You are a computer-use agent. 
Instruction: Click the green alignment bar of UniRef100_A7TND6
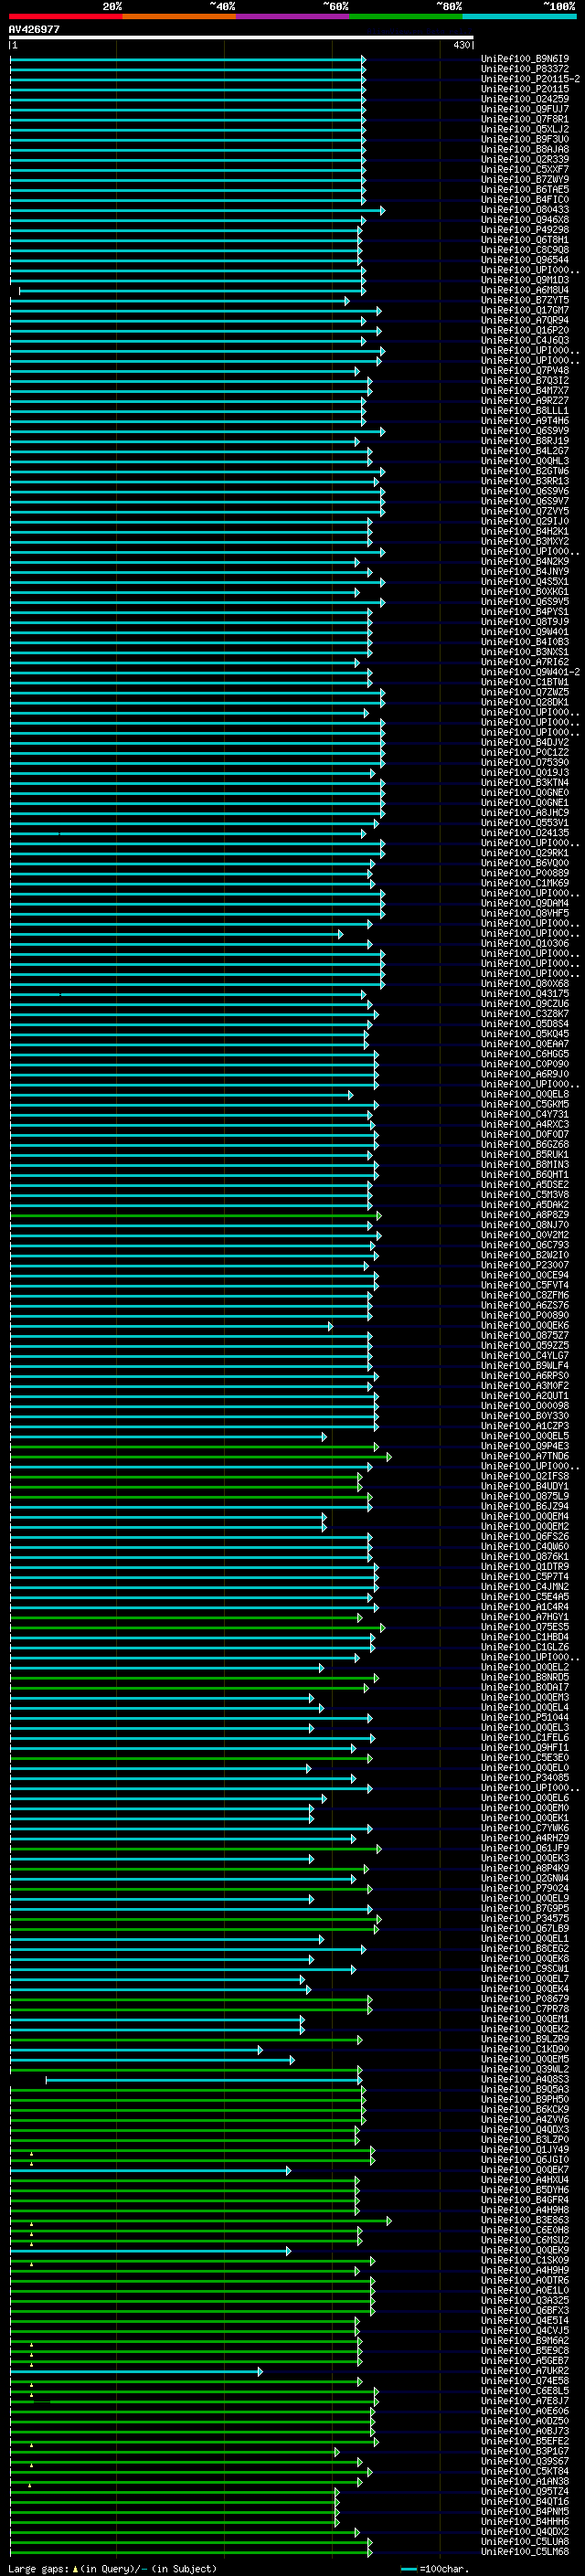200,1456
